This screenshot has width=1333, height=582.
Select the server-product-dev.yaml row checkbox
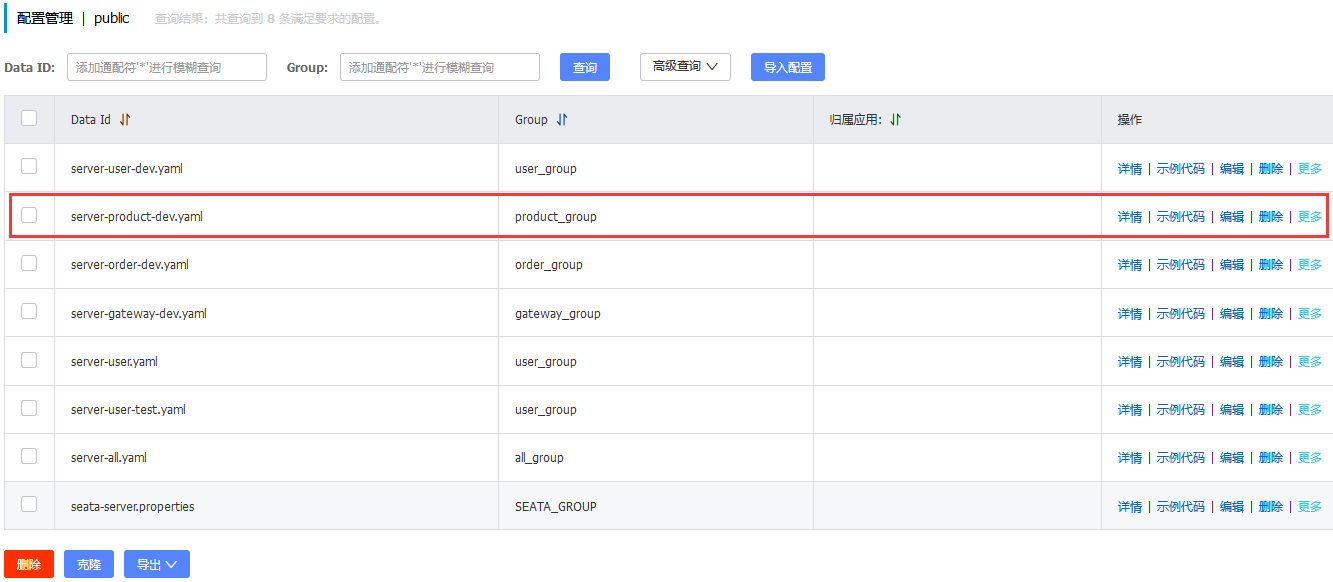click(29, 215)
